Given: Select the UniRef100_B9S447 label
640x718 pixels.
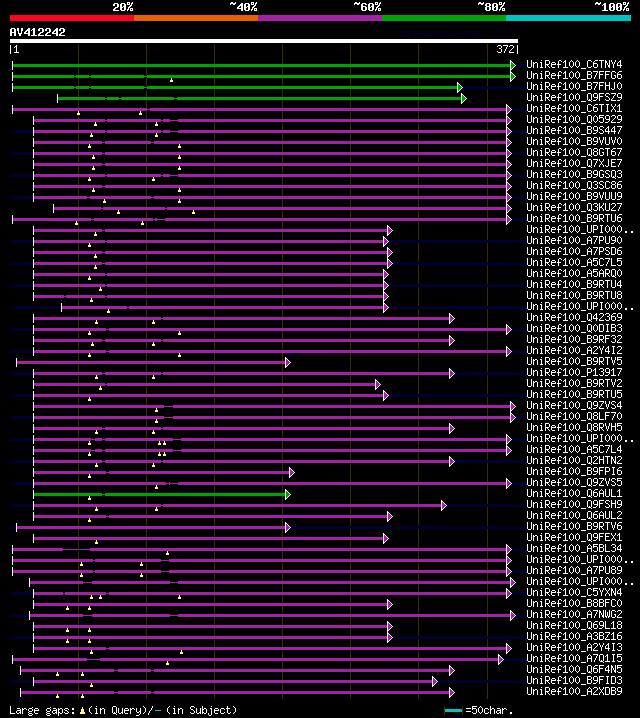Looking at the screenshot, I should [574, 130].
